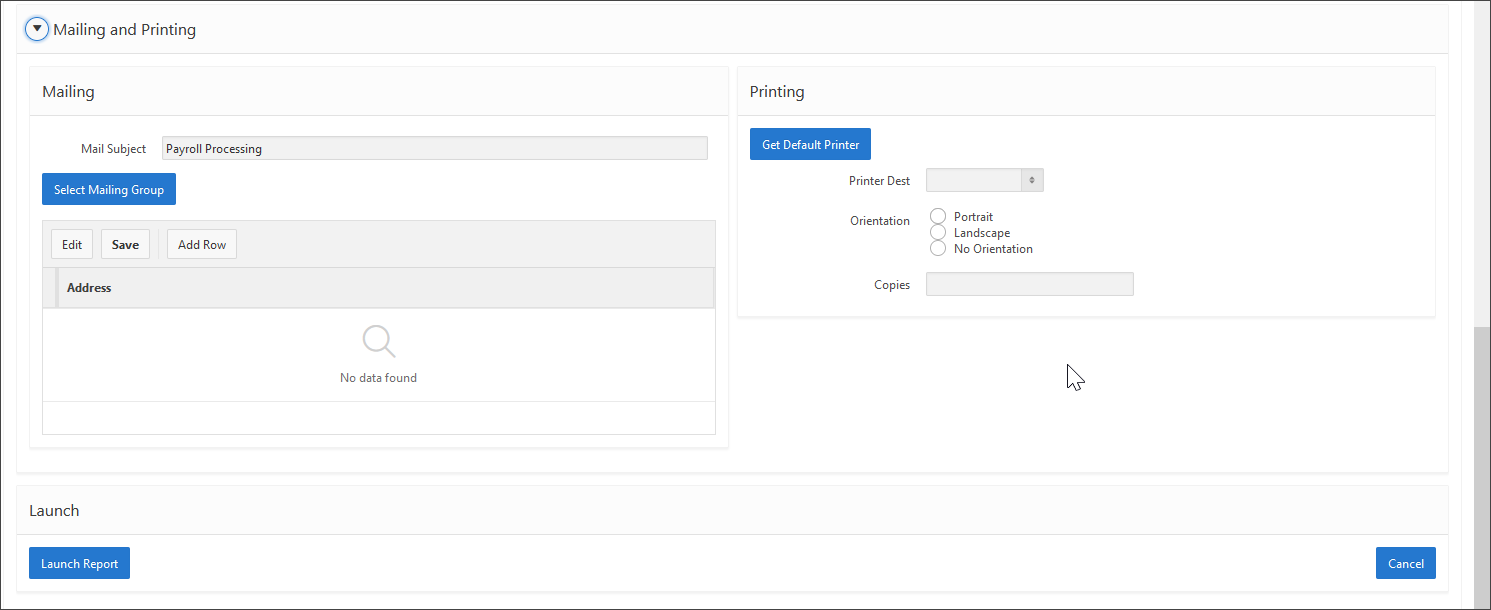The height and width of the screenshot is (610, 1491).
Task: Click the Printer Dest dropdown arrow
Action: click(x=1031, y=180)
